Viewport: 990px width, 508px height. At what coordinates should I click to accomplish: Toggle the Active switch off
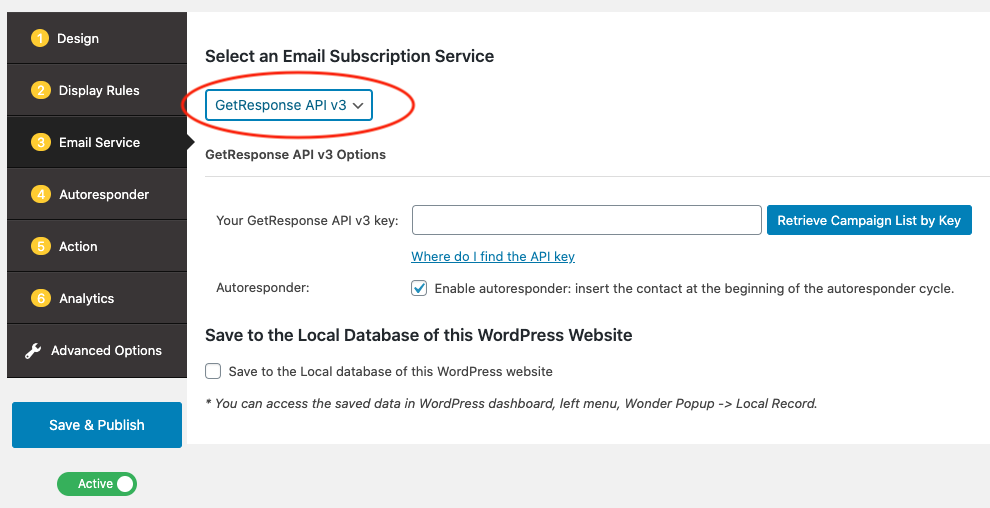[x=97, y=484]
